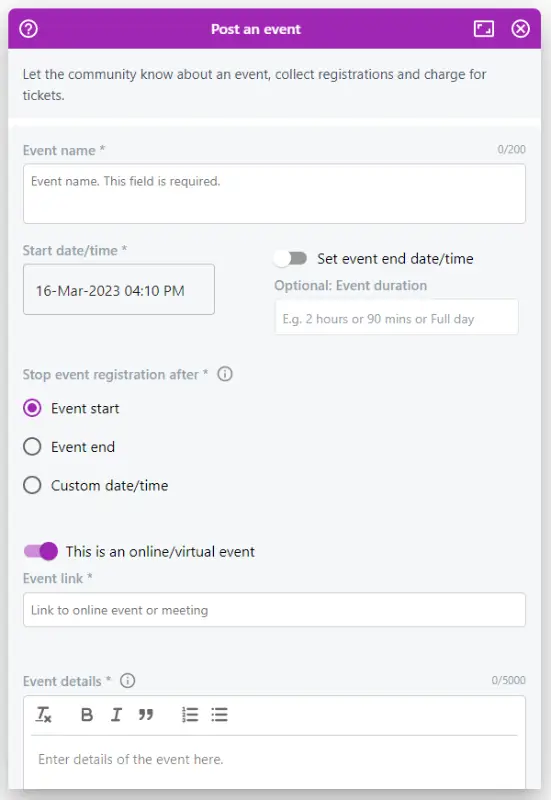Insert a blockquote in event details
The width and height of the screenshot is (551, 800).
pos(146,715)
